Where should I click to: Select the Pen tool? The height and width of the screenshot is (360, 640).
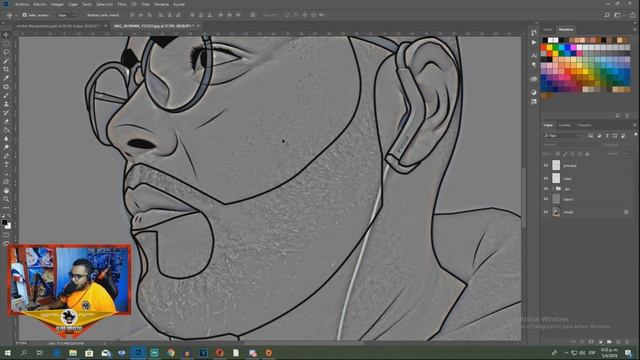coord(6,156)
